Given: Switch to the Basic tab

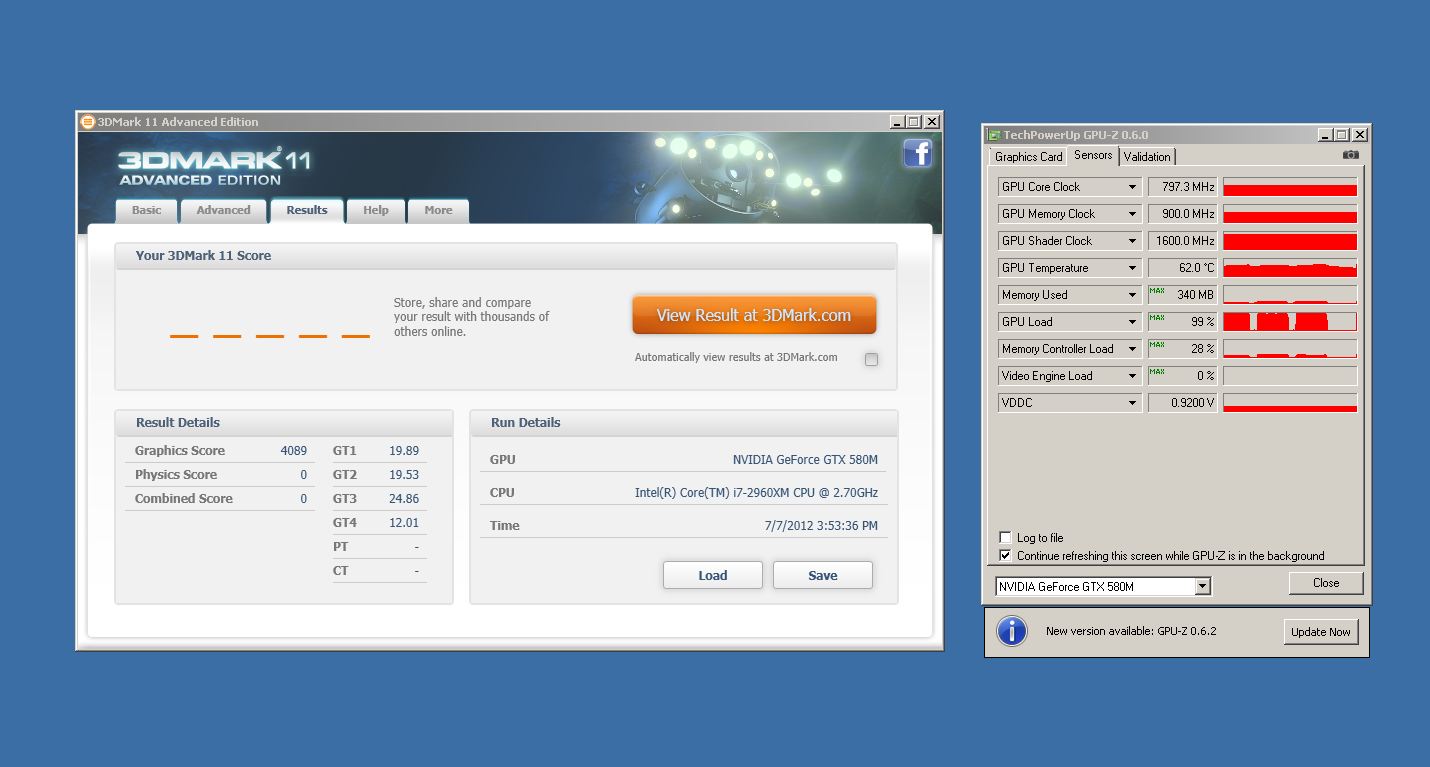Looking at the screenshot, I should click(146, 210).
